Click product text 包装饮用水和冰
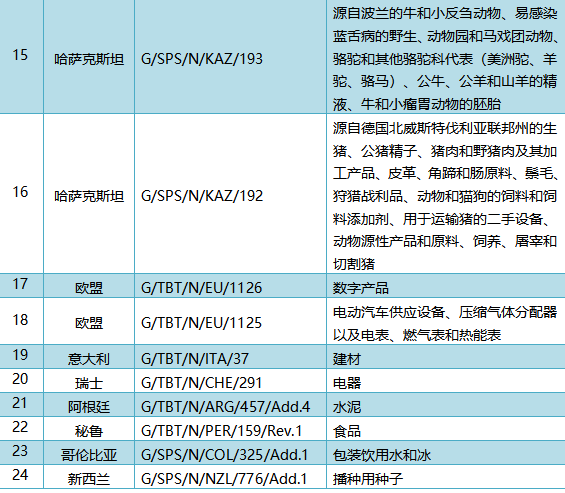565x493 pixels. tap(382, 456)
